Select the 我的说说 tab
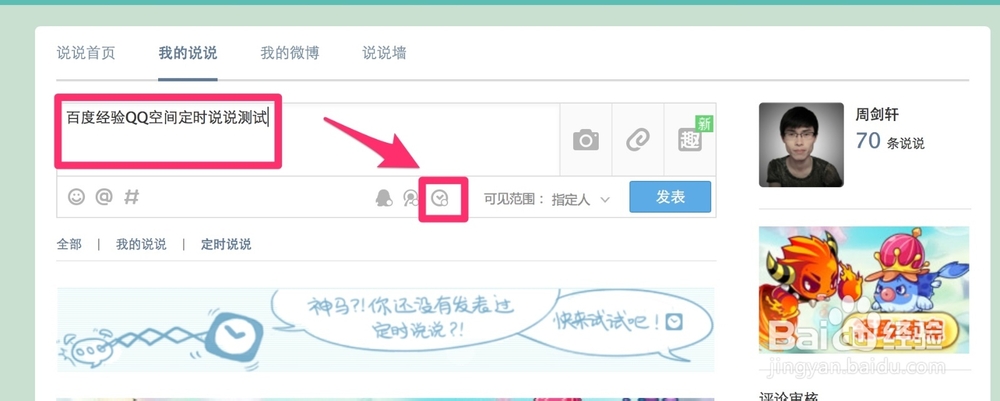The height and width of the screenshot is (401, 1000). 188,53
